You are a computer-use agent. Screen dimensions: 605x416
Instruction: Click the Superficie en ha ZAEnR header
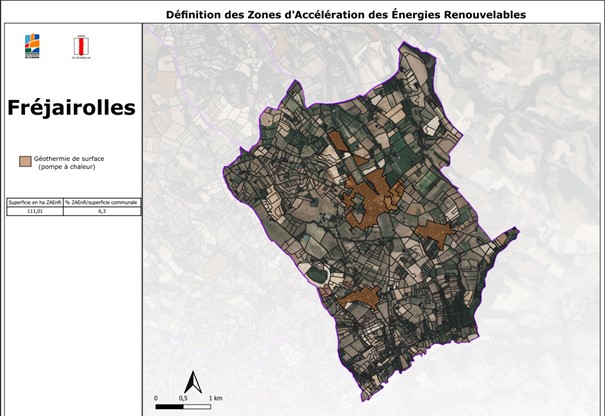36,202
